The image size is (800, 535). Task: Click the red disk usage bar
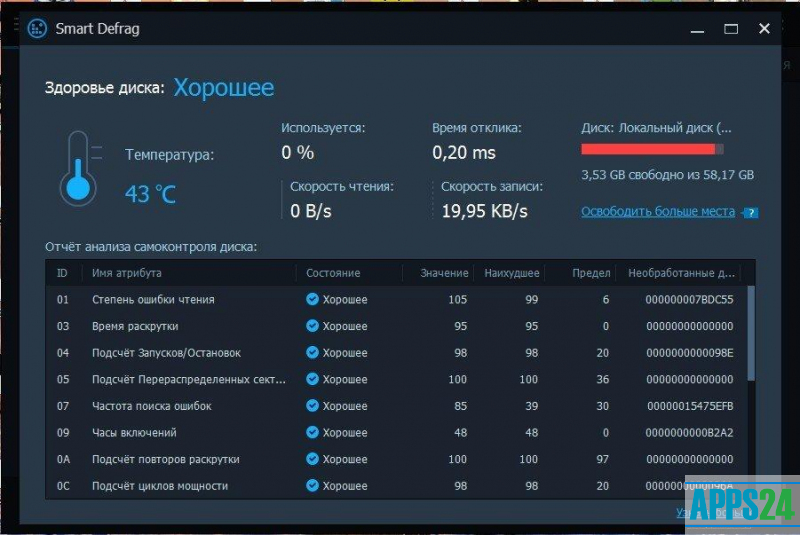tap(652, 149)
